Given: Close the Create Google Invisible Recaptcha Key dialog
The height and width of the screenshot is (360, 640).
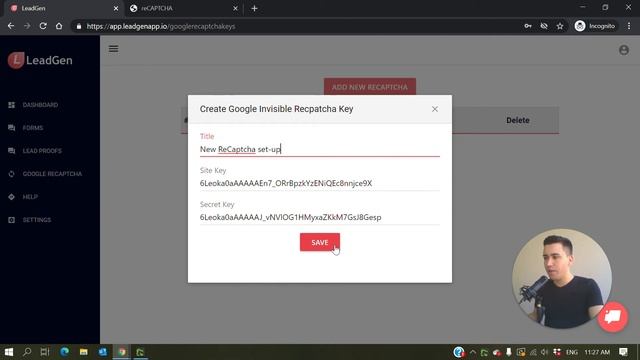Looking at the screenshot, I should point(435,109).
